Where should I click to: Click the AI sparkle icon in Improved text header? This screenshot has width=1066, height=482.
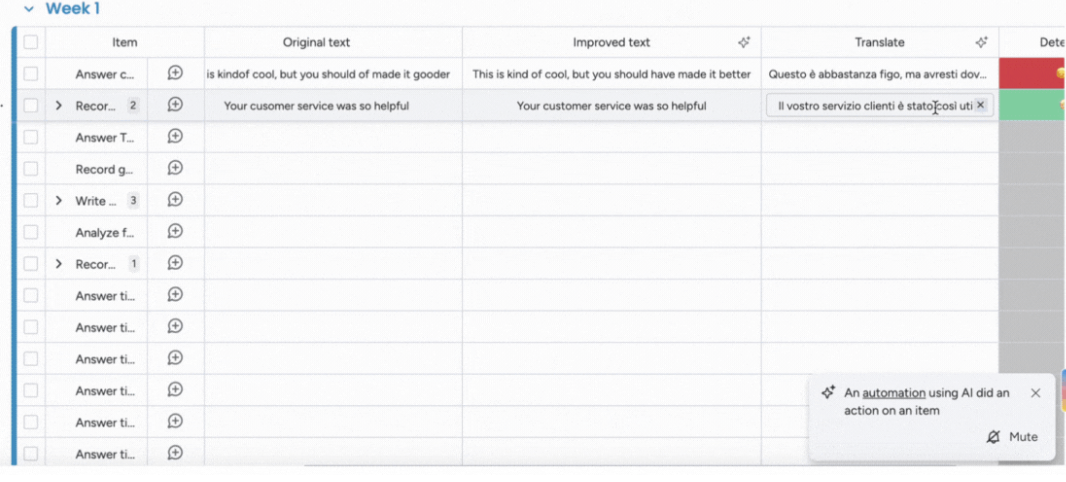point(744,42)
